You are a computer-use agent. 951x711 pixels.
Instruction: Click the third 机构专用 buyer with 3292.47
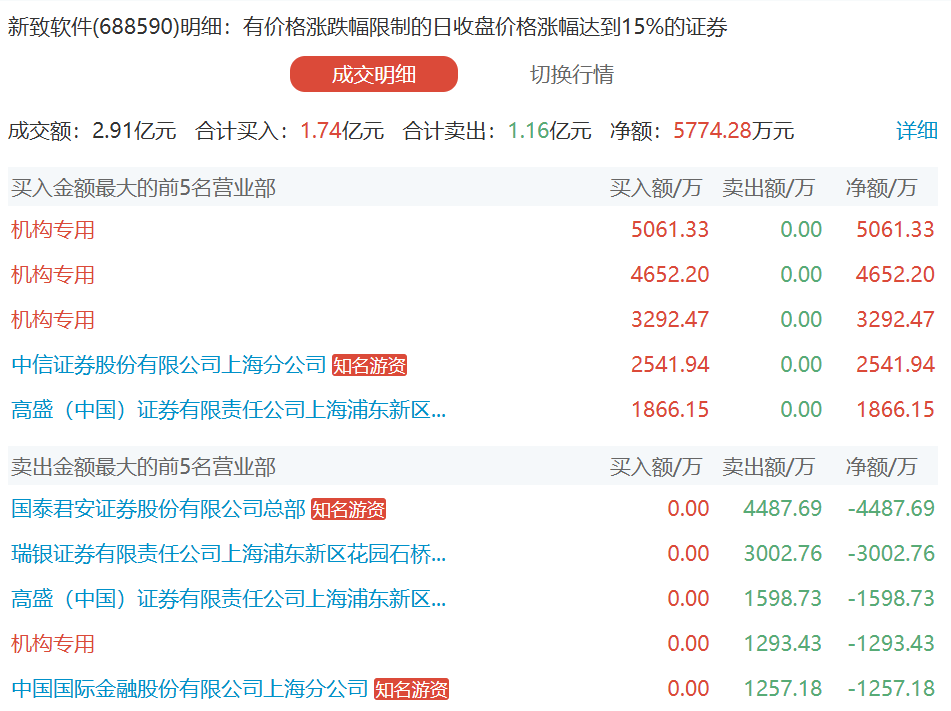tap(53, 320)
